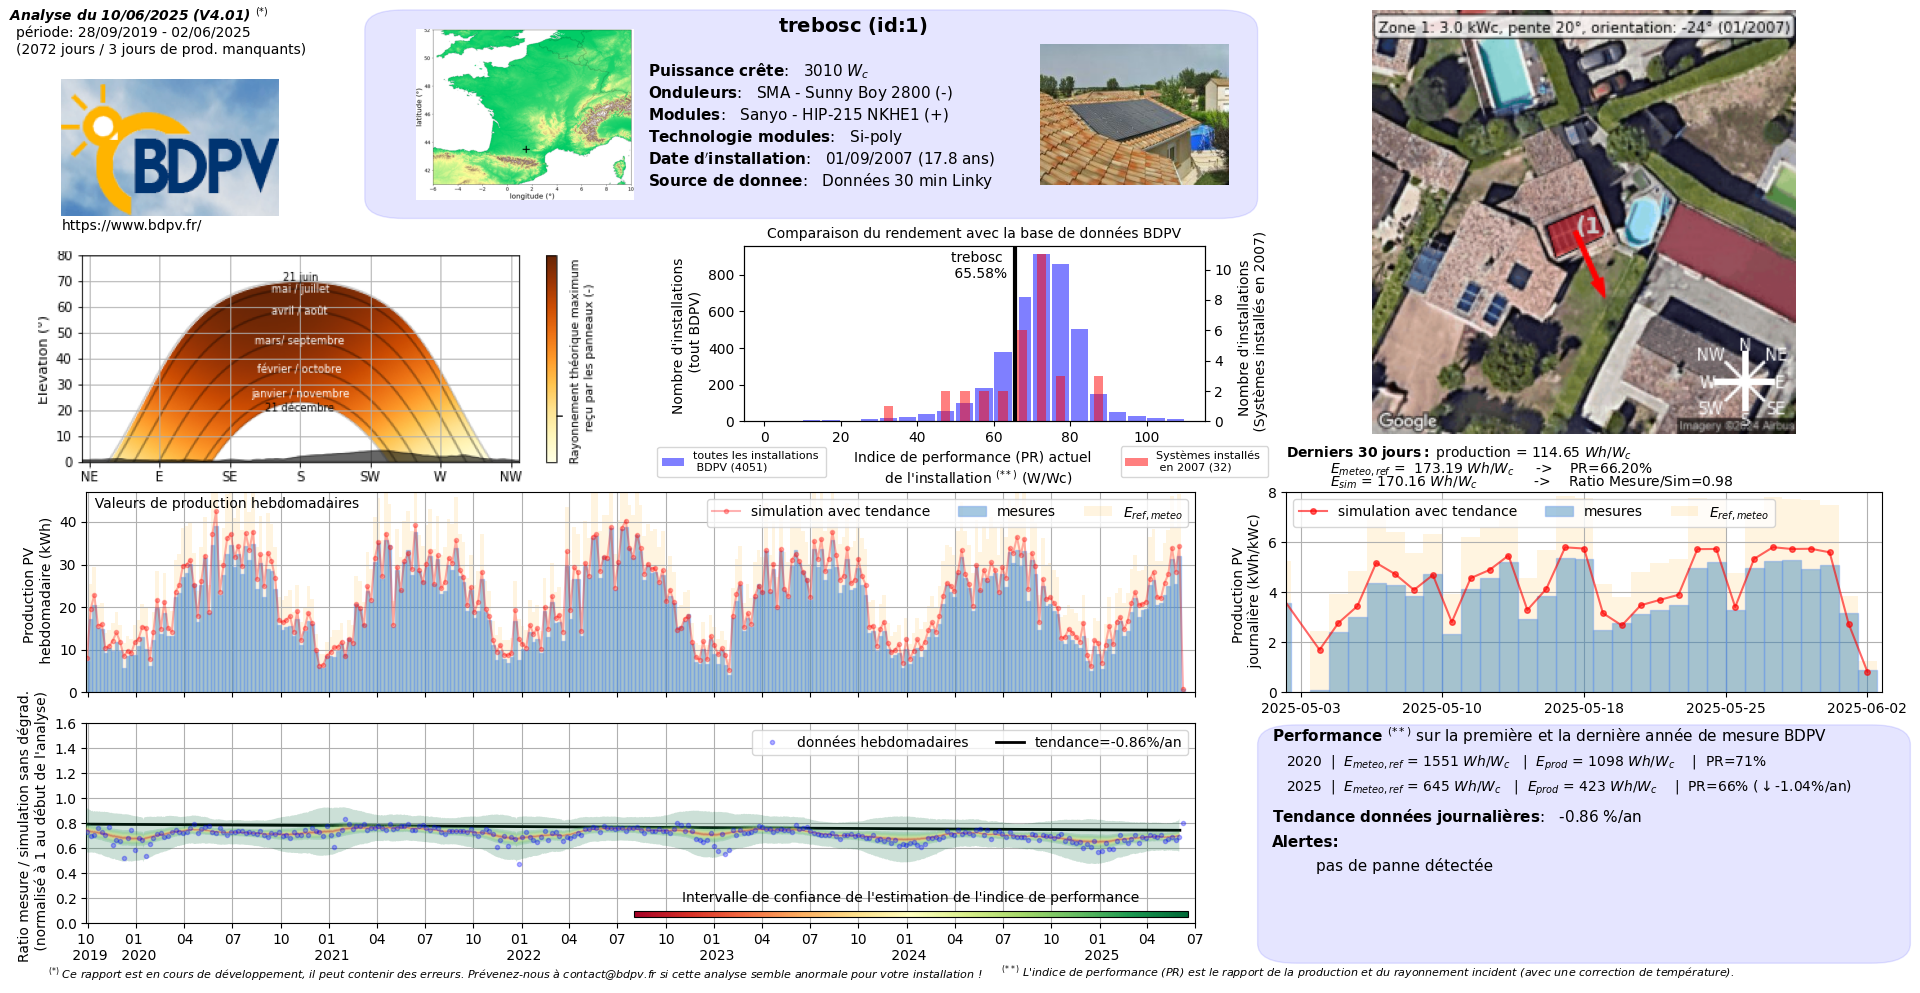Click the 'tendance=-0.86%/an' legend entry

coord(1089,742)
